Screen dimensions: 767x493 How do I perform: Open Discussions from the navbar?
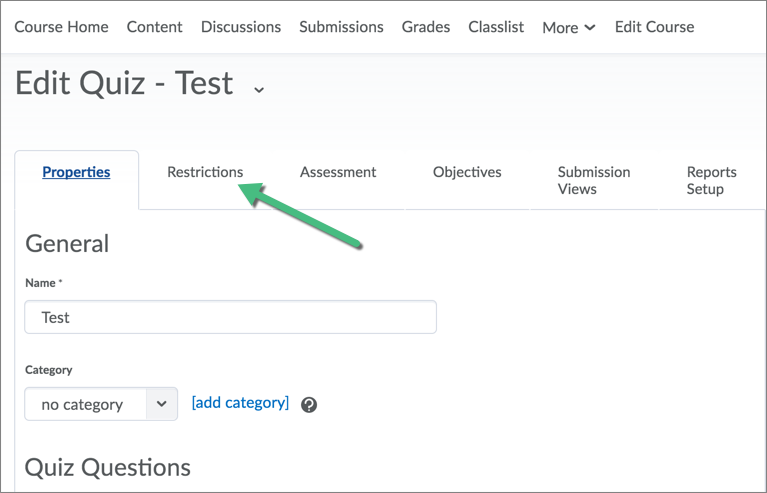(x=241, y=27)
